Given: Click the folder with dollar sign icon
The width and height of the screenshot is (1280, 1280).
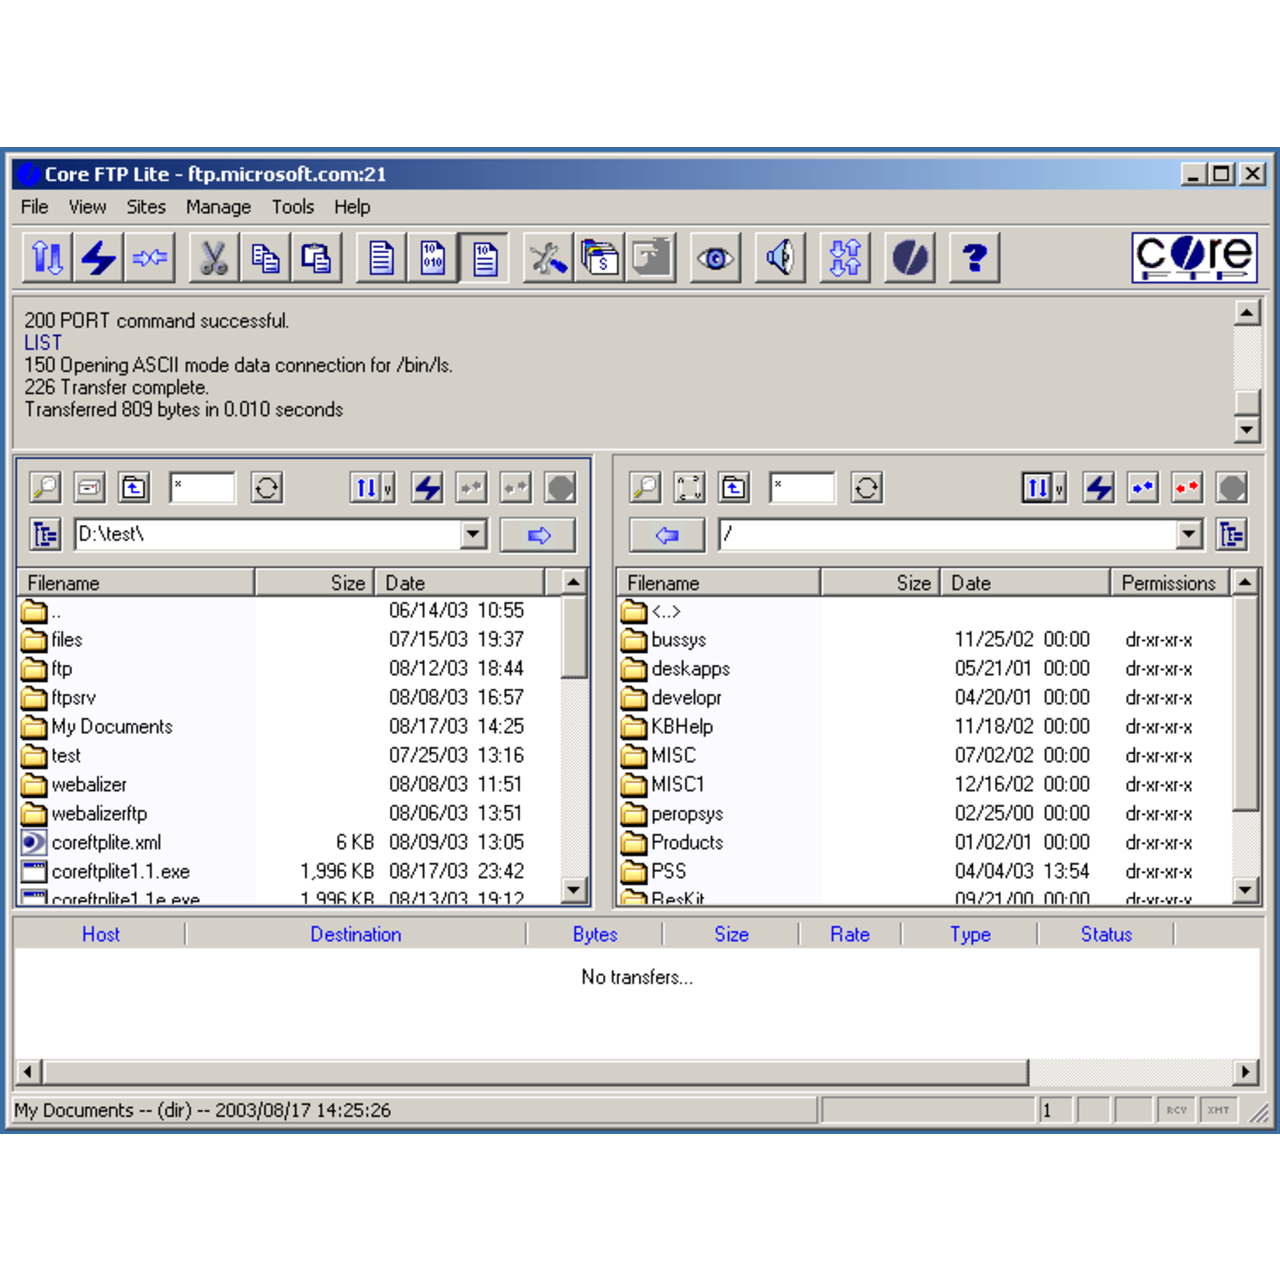Looking at the screenshot, I should click(599, 258).
